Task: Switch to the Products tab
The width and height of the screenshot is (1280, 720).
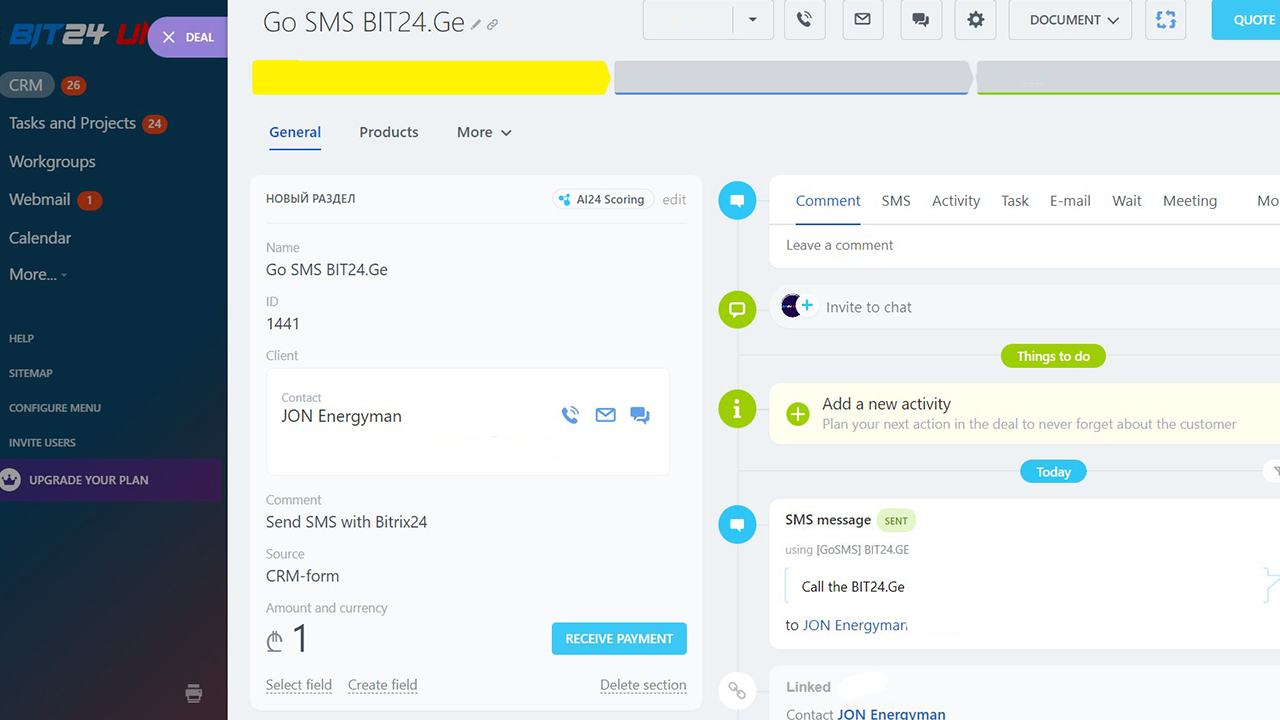Action: pyautogui.click(x=388, y=132)
